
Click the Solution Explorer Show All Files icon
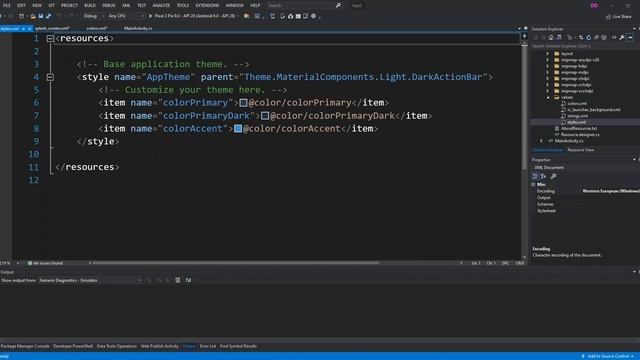click(x=604, y=38)
